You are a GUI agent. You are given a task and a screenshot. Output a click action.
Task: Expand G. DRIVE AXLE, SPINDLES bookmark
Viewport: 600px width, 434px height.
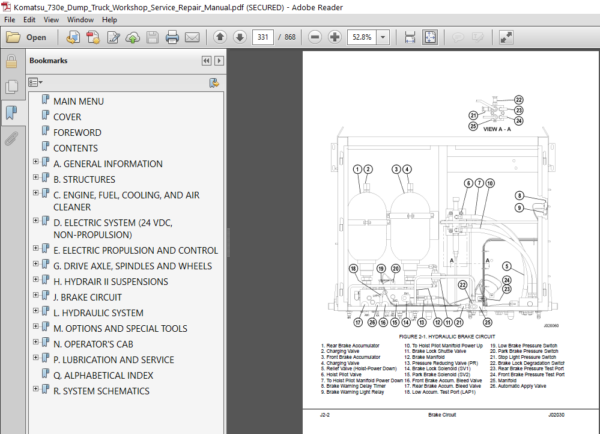pos(36,264)
